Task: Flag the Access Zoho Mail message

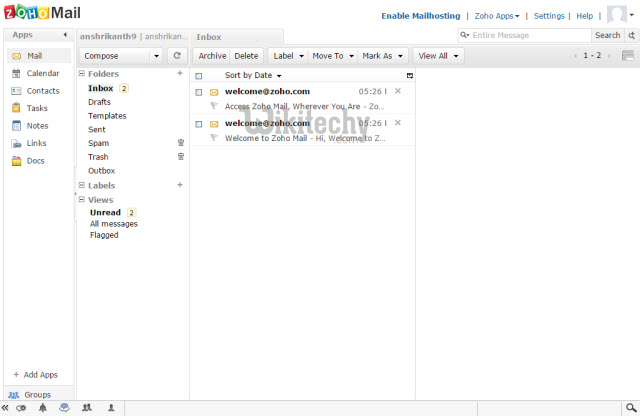Action: 213,106
